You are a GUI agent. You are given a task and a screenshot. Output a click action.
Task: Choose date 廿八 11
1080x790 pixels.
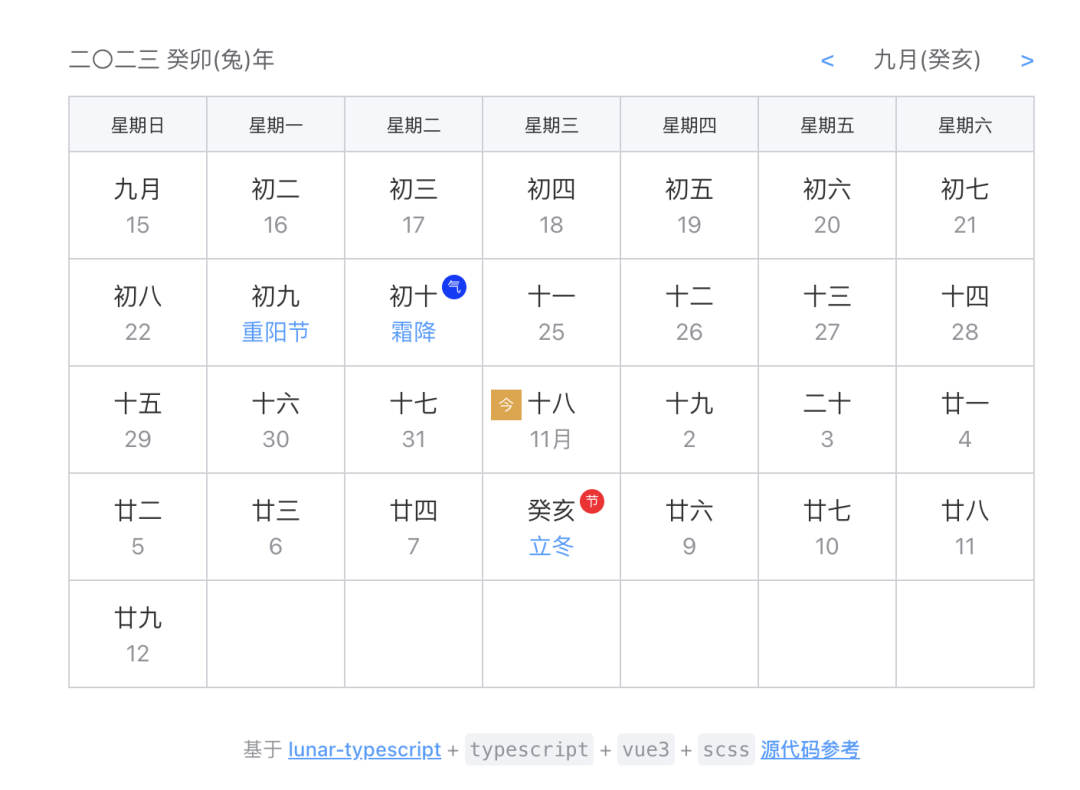point(965,527)
